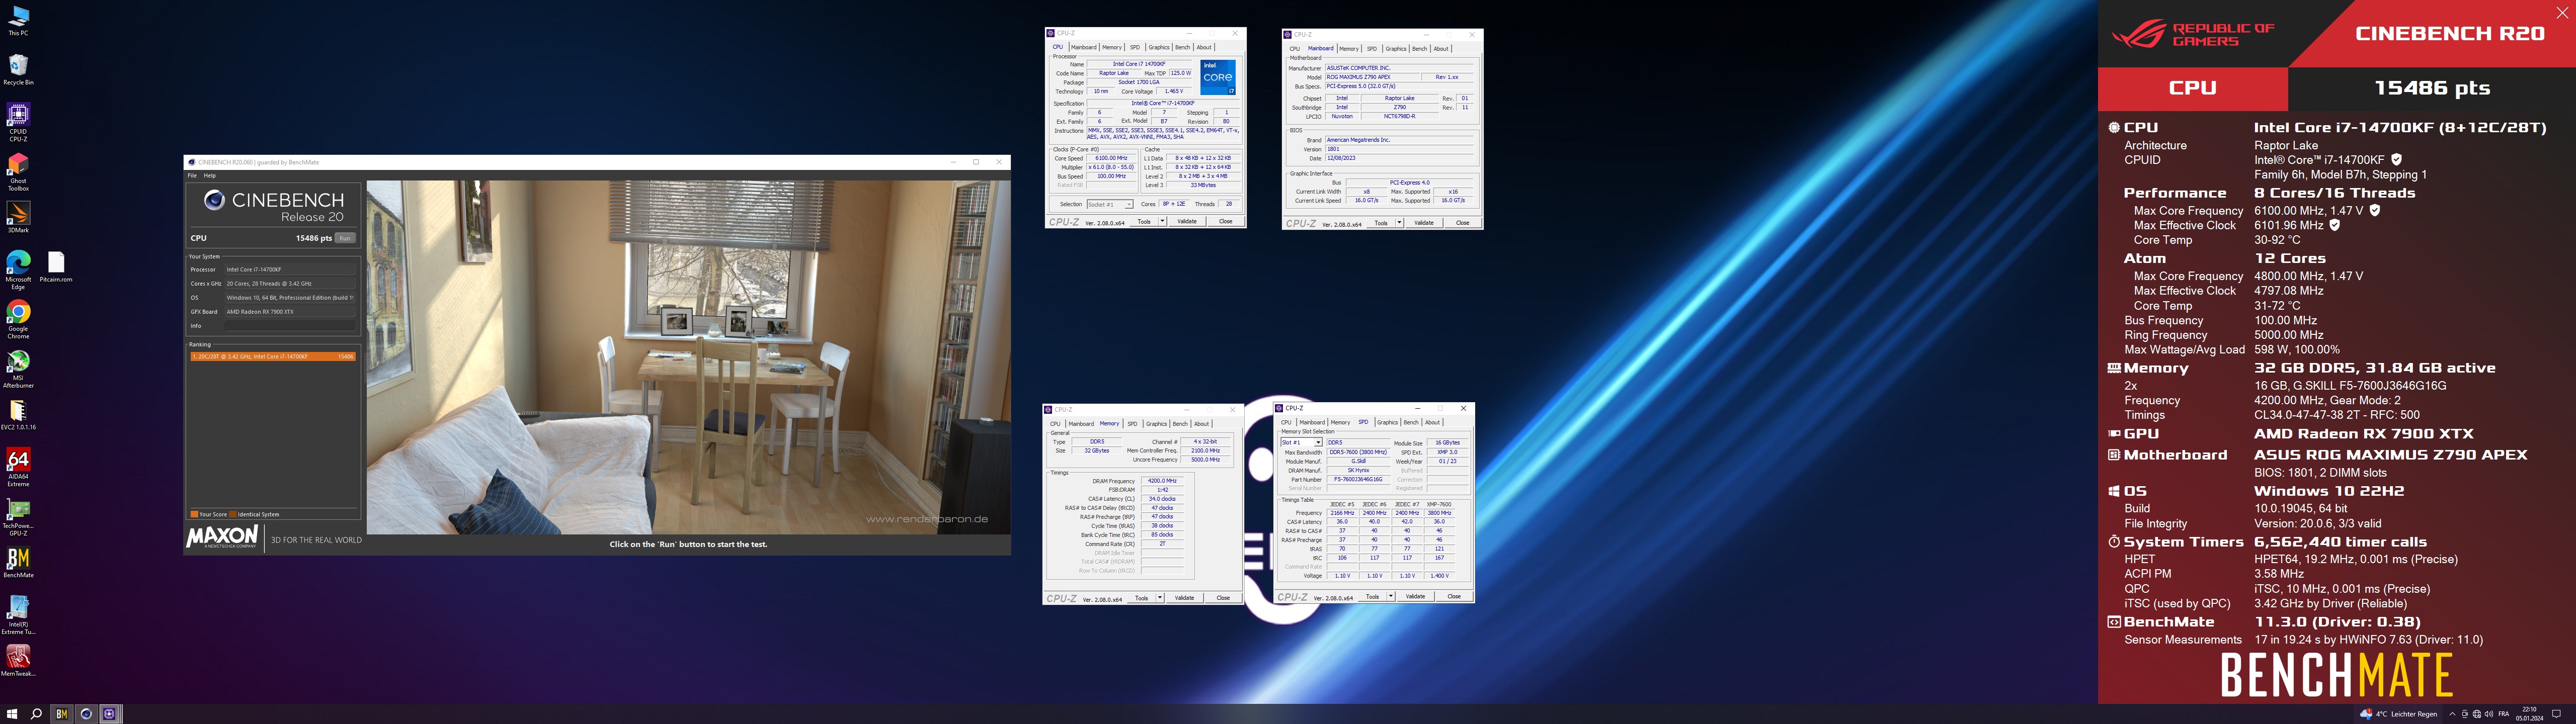The image size is (2576, 724).
Task: Open the notification center icon
Action: (x=2557, y=714)
